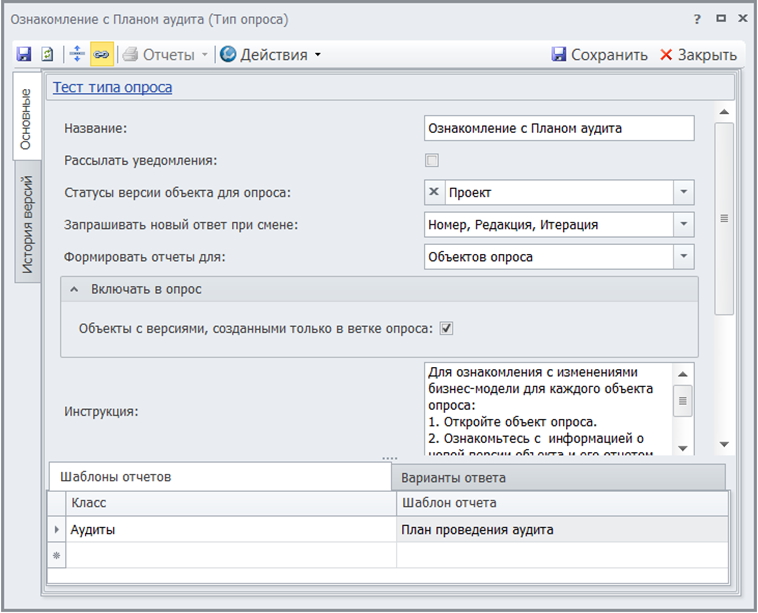The width and height of the screenshot is (758, 613).
Task: Click the save floppy disk icon in toolbar
Action: 25,54
